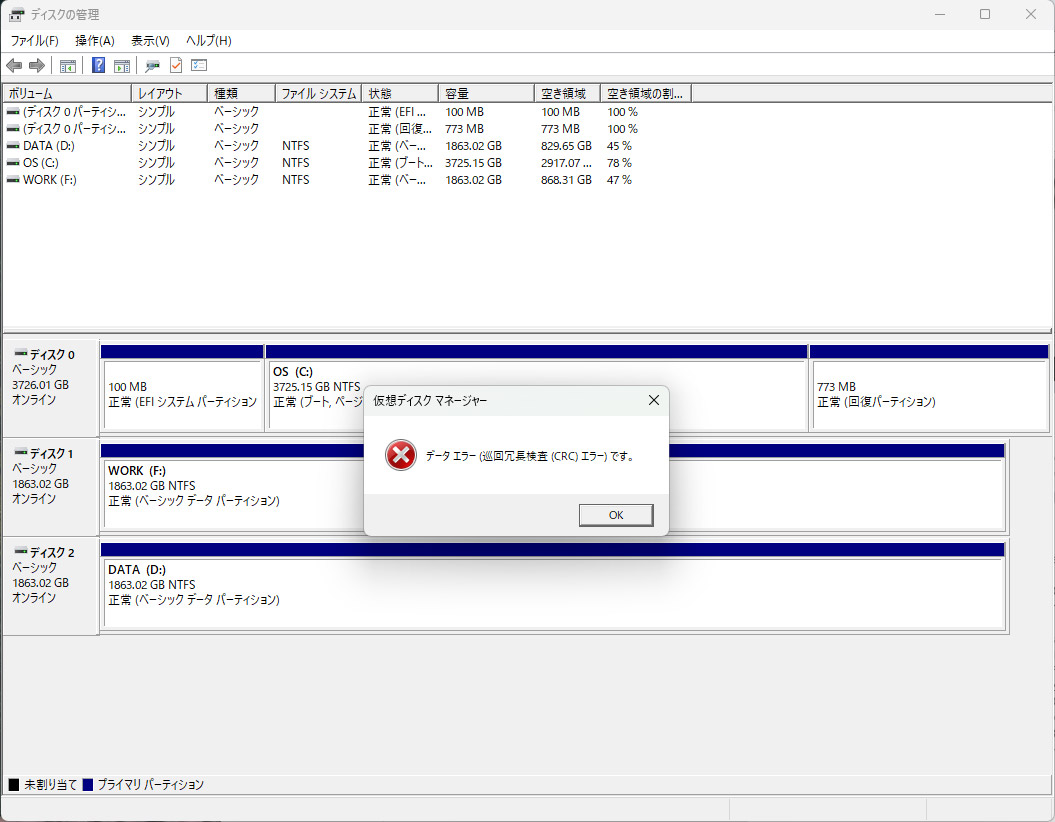1055x822 pixels.
Task: Click the Back arrow toolbar icon
Action: [14, 65]
